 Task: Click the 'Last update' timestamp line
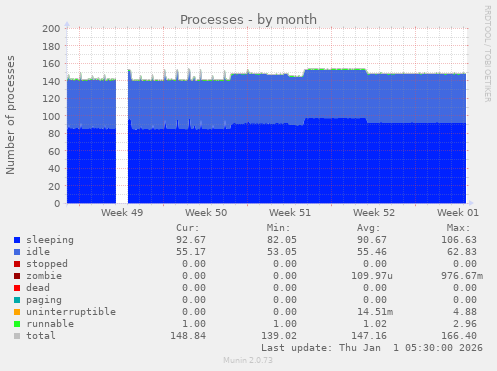coord(372,348)
